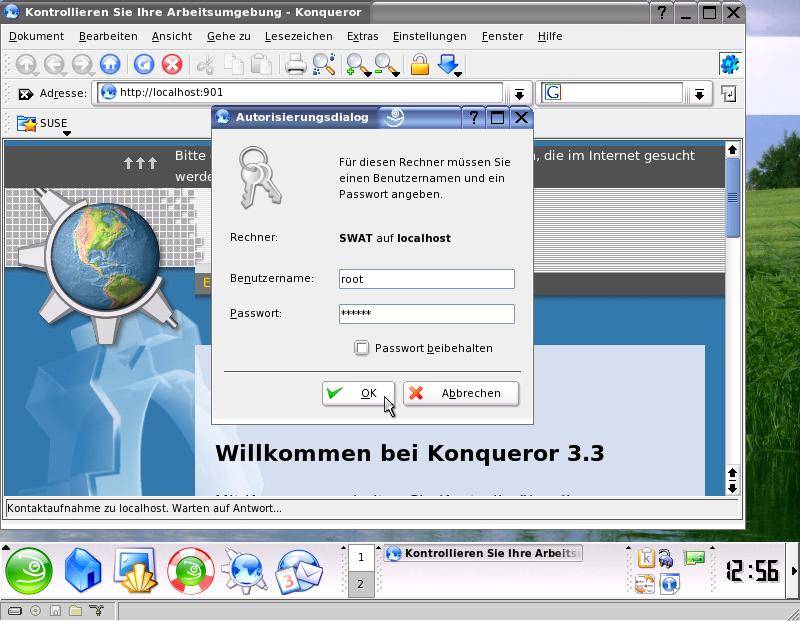Click the Forward navigation toolbar arrow
Image resolution: width=800 pixels, height=621 pixels.
coord(82,65)
